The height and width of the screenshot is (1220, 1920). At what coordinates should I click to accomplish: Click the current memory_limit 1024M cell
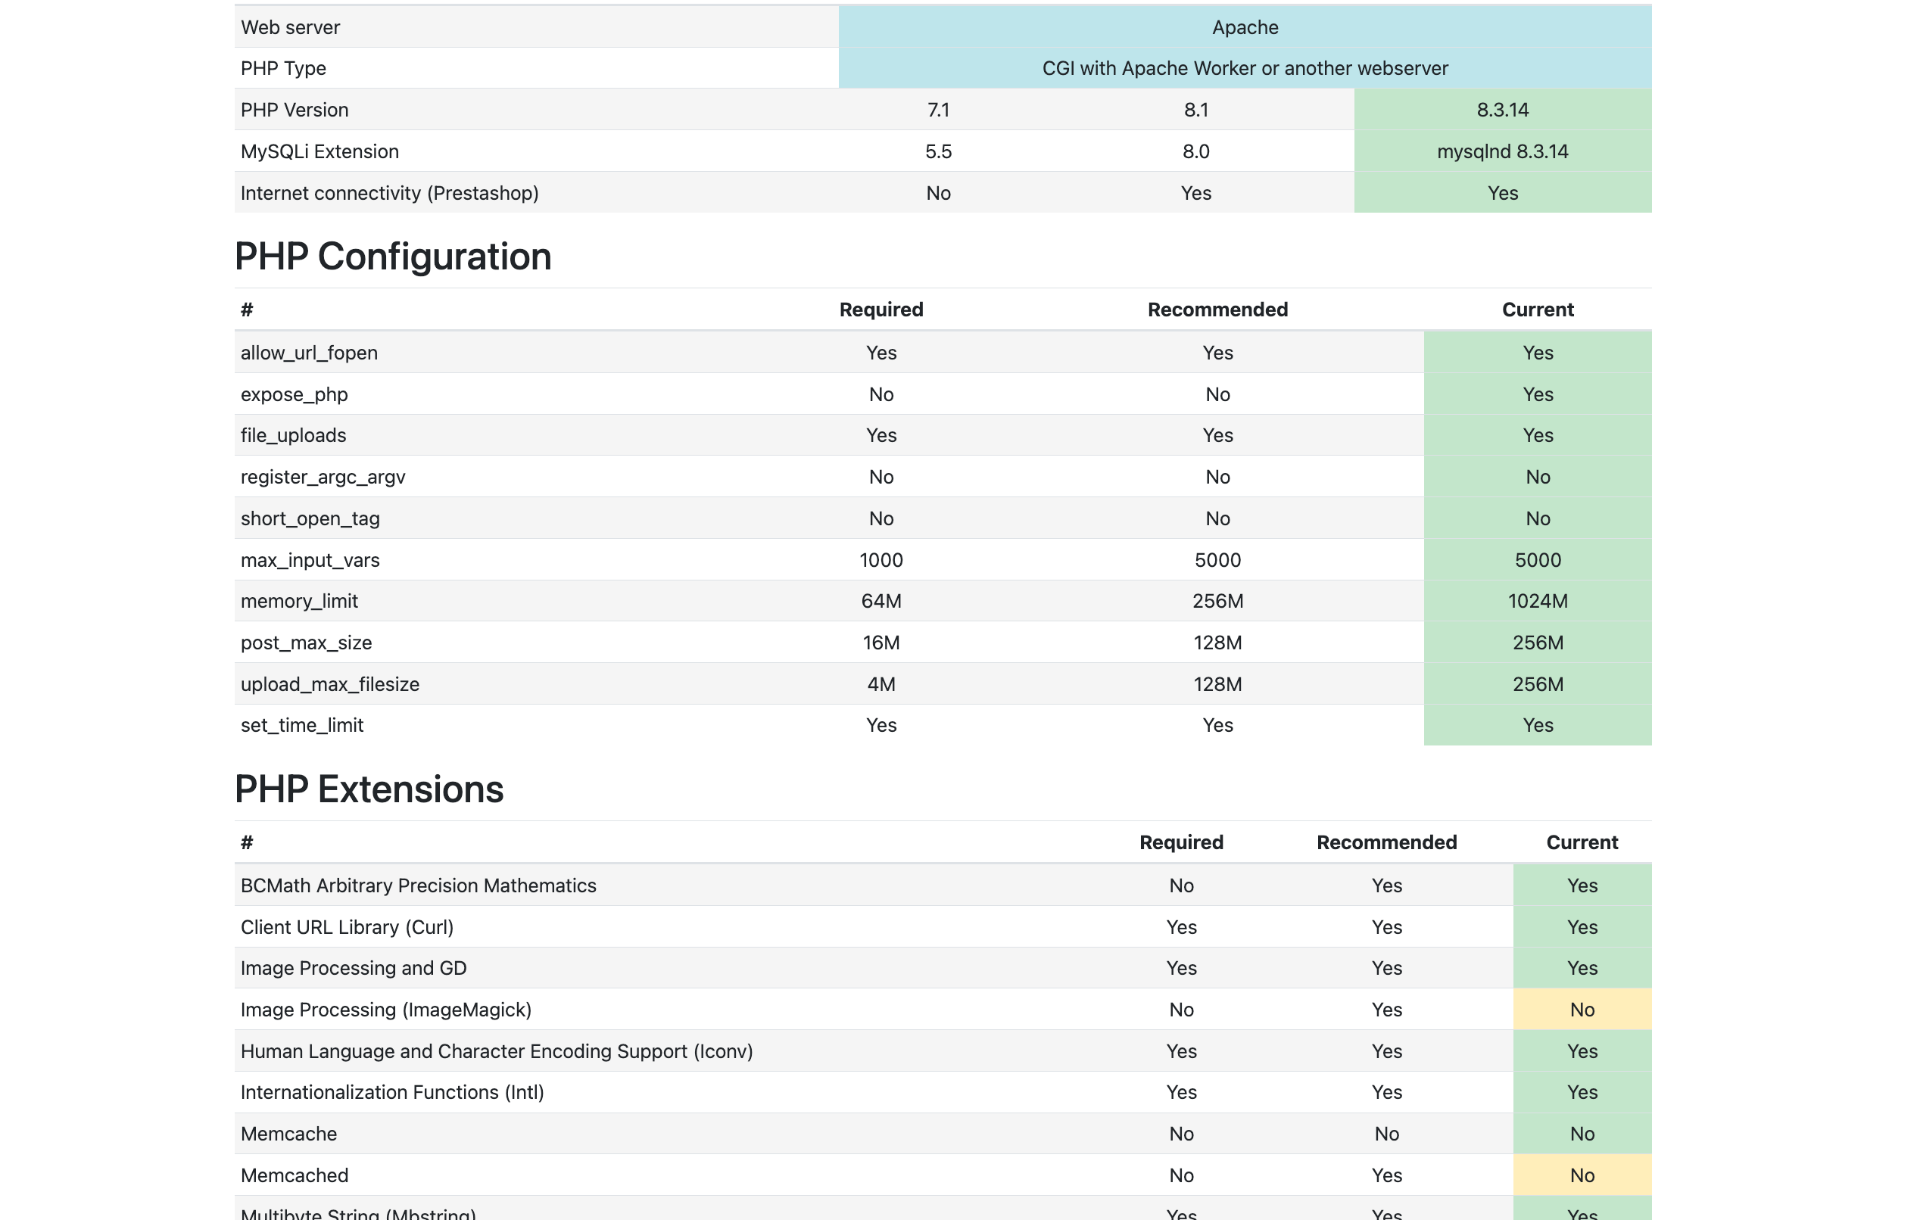(1537, 601)
